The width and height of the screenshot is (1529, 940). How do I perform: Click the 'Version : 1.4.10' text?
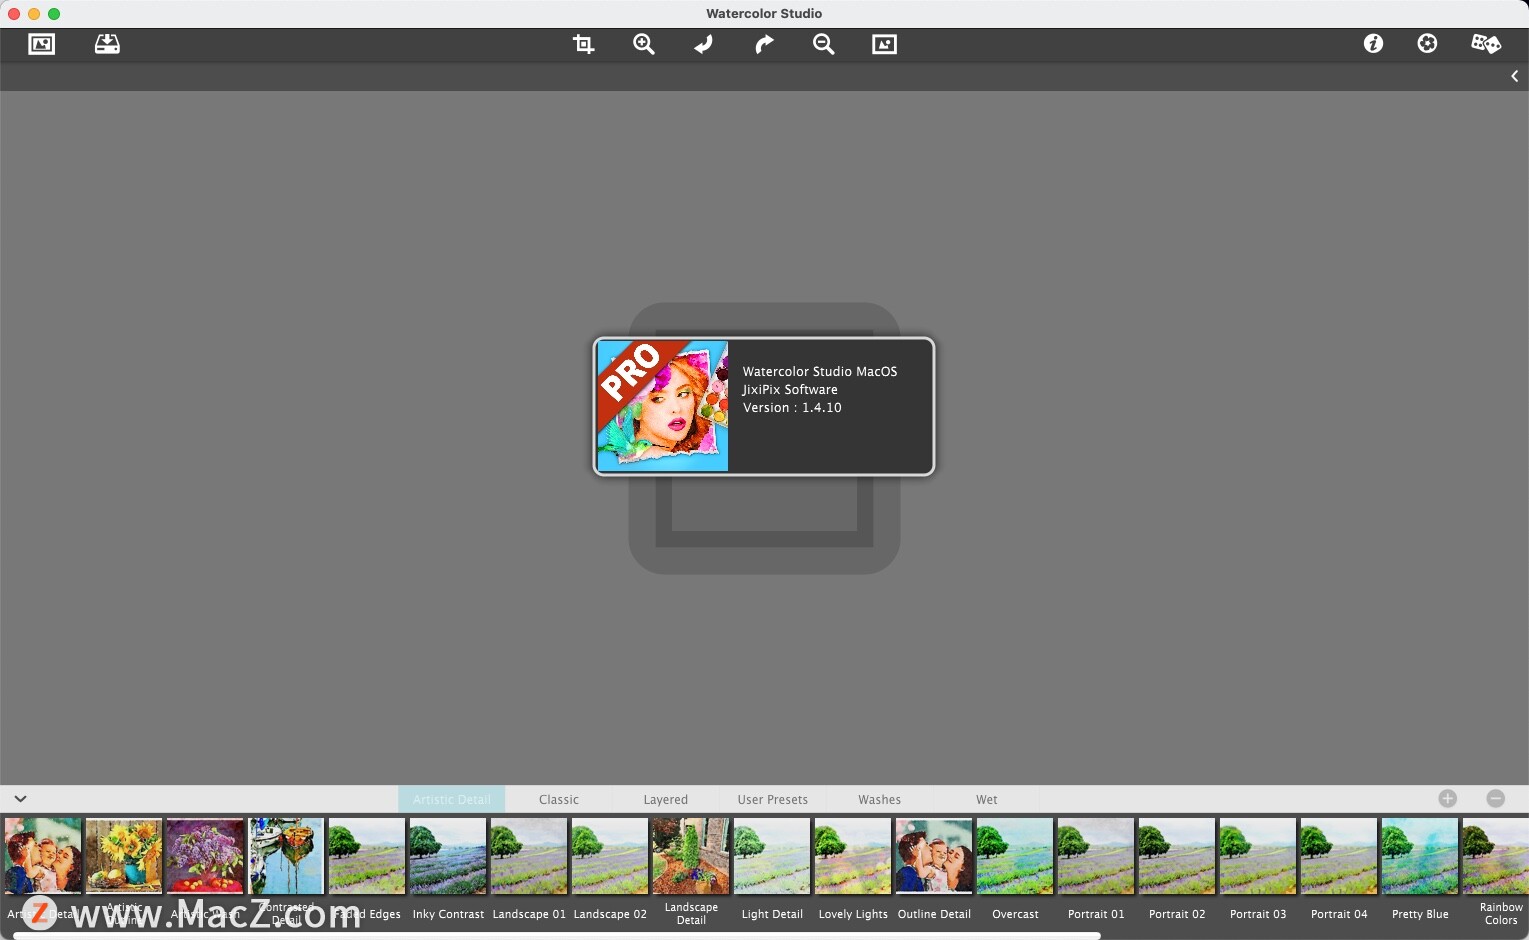click(792, 408)
